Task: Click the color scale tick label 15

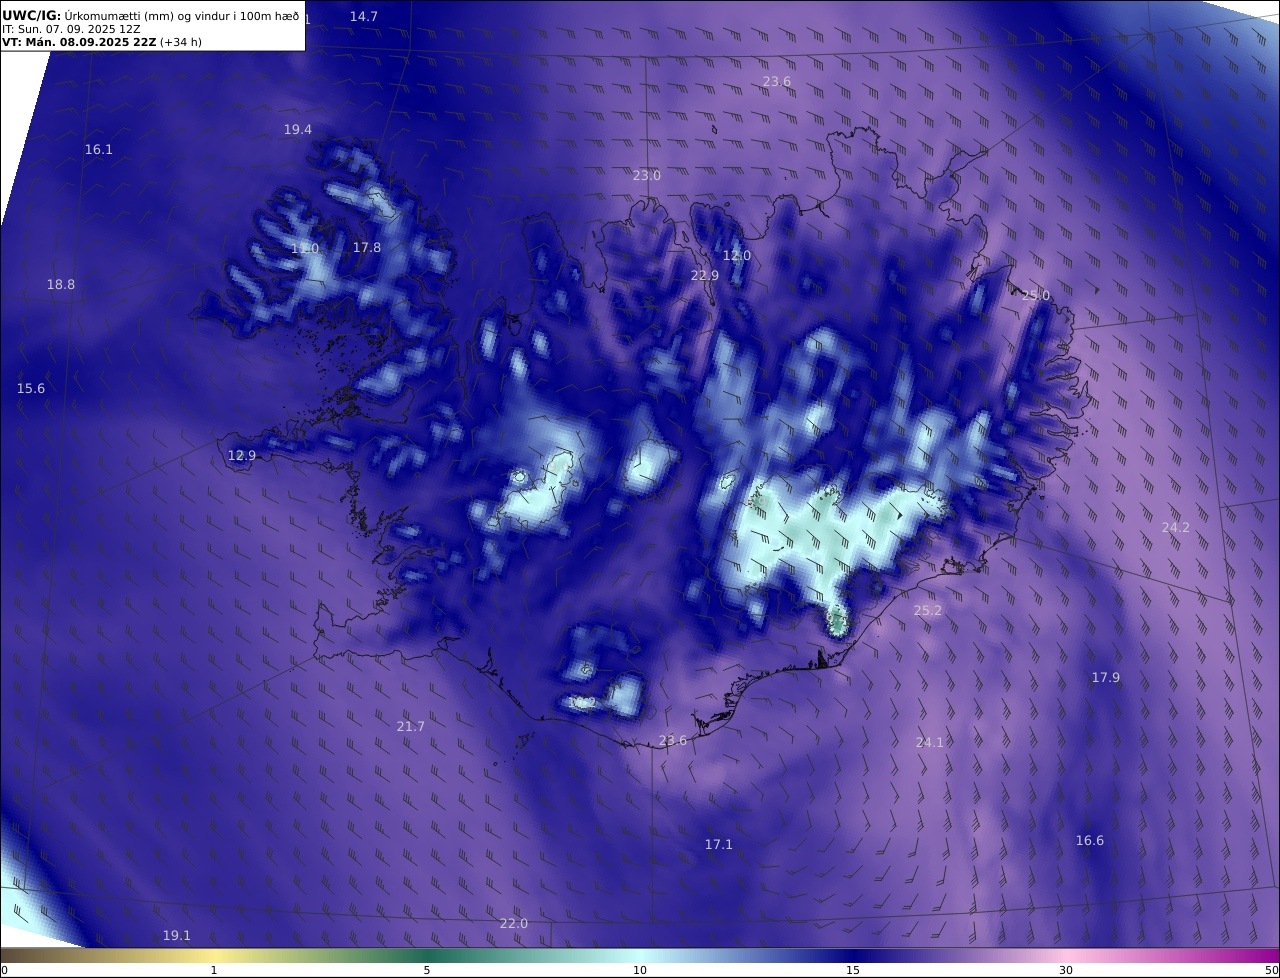Action: [853, 971]
